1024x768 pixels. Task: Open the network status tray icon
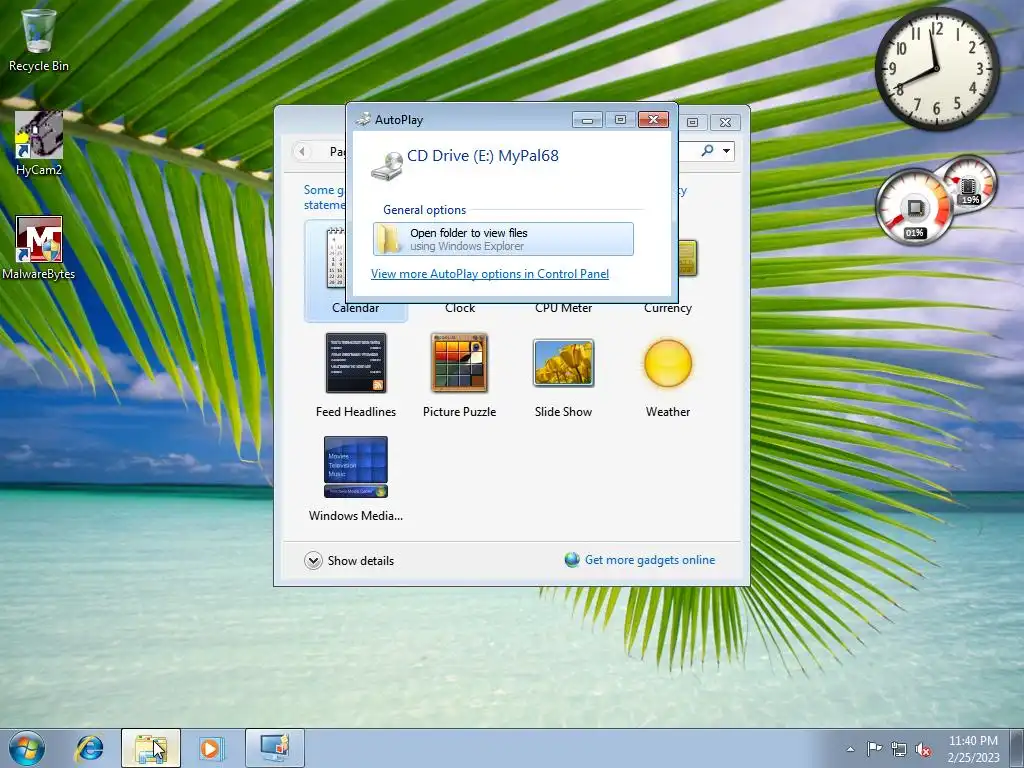(x=899, y=749)
